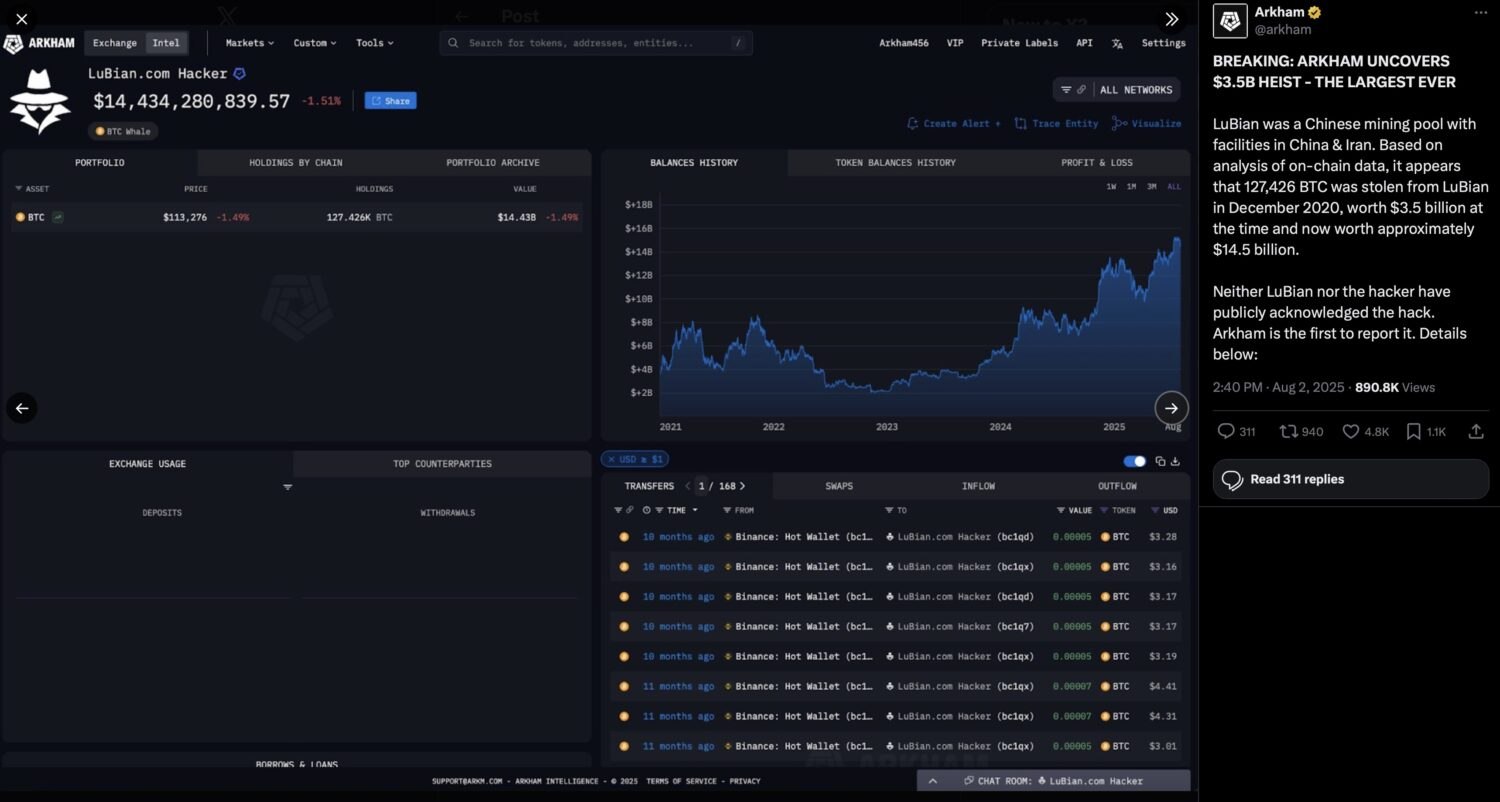The image size is (1500, 802).
Task: Download transfers using the download icon
Action: 1175,461
